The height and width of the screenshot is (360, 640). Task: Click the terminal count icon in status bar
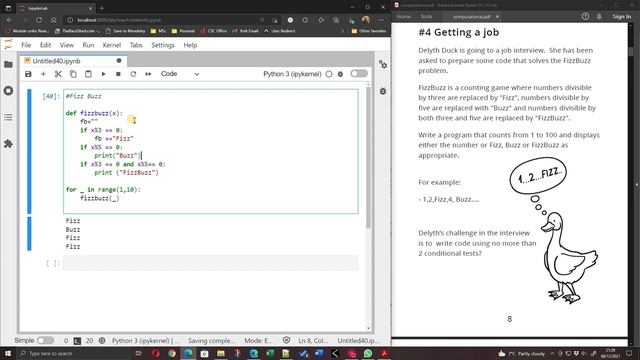pyautogui.click(x=77, y=340)
